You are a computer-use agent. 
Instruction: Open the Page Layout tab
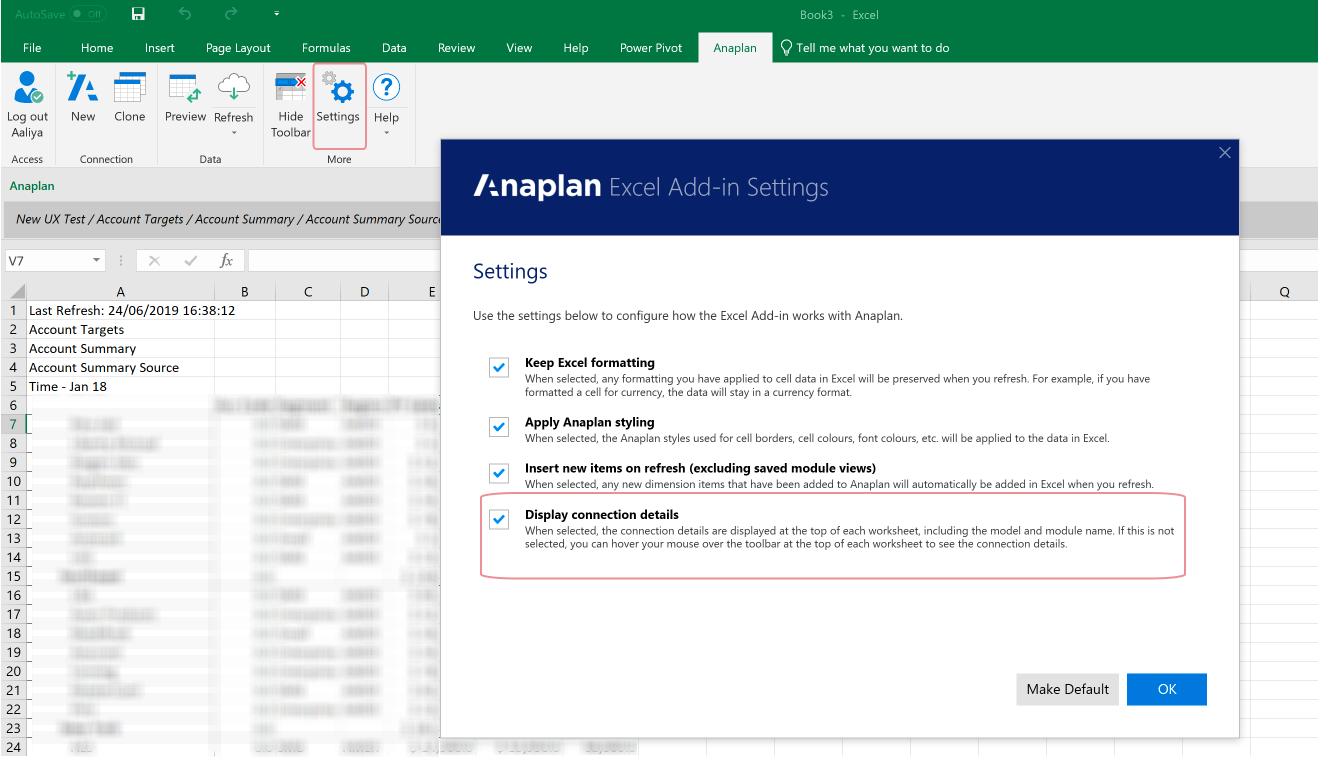(238, 48)
